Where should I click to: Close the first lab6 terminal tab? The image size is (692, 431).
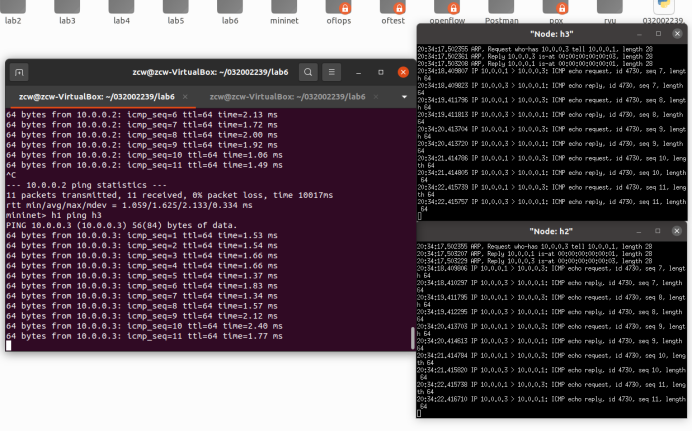(x=185, y=97)
